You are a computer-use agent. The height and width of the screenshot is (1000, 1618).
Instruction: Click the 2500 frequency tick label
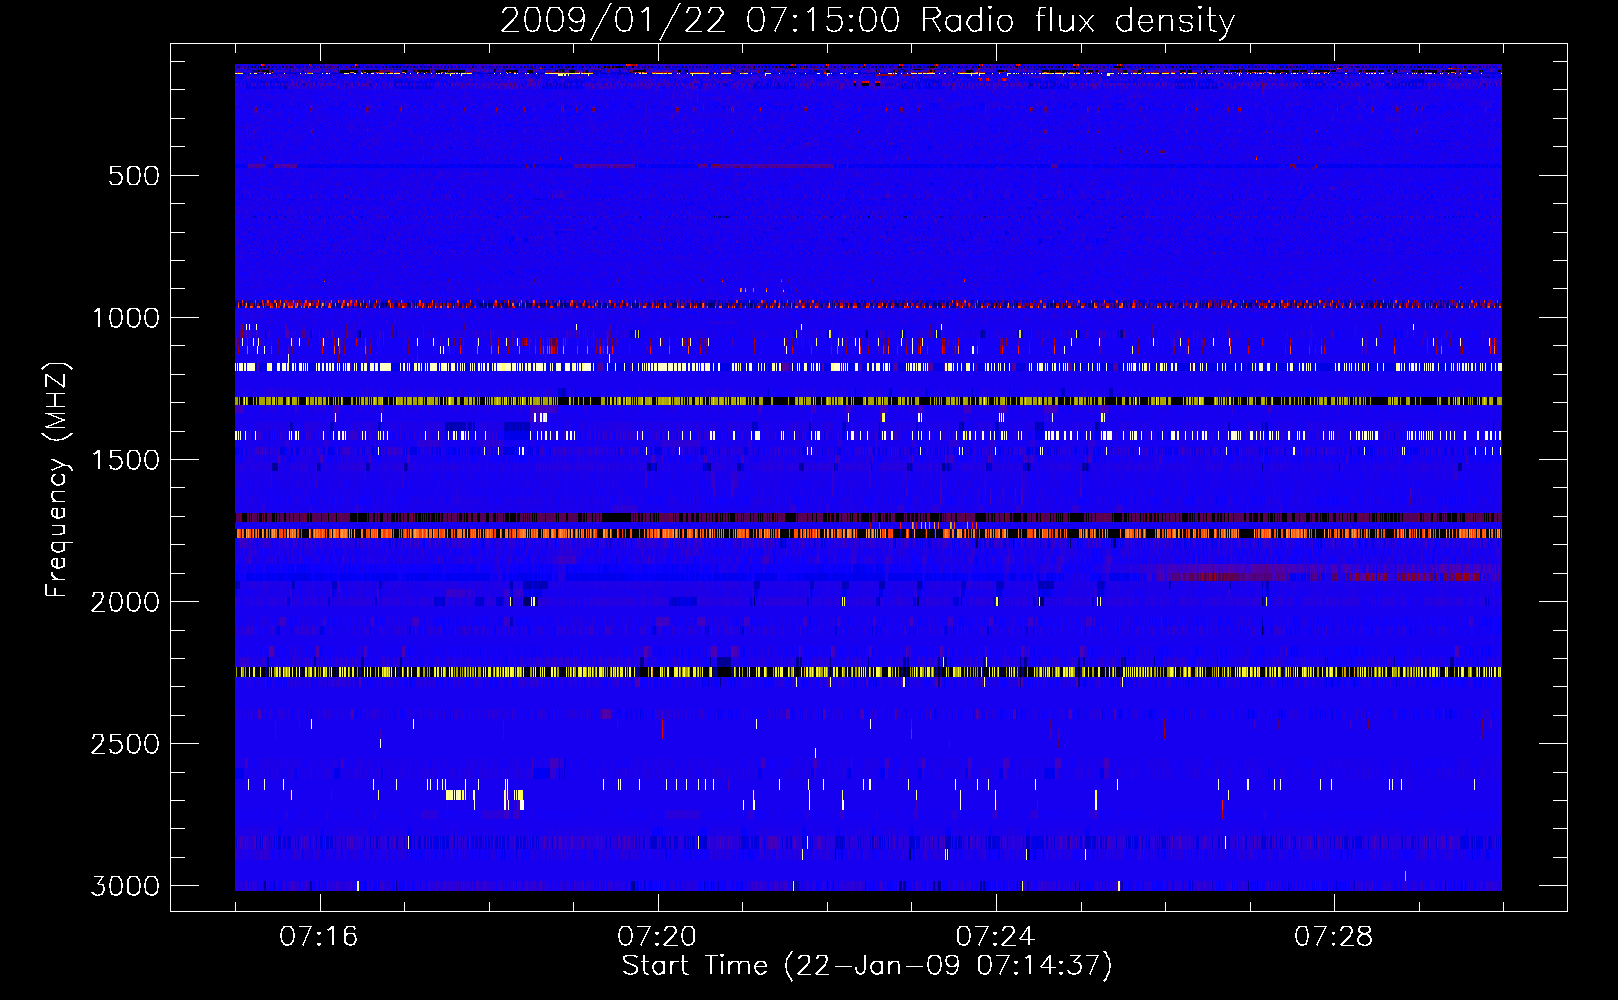(x=125, y=744)
